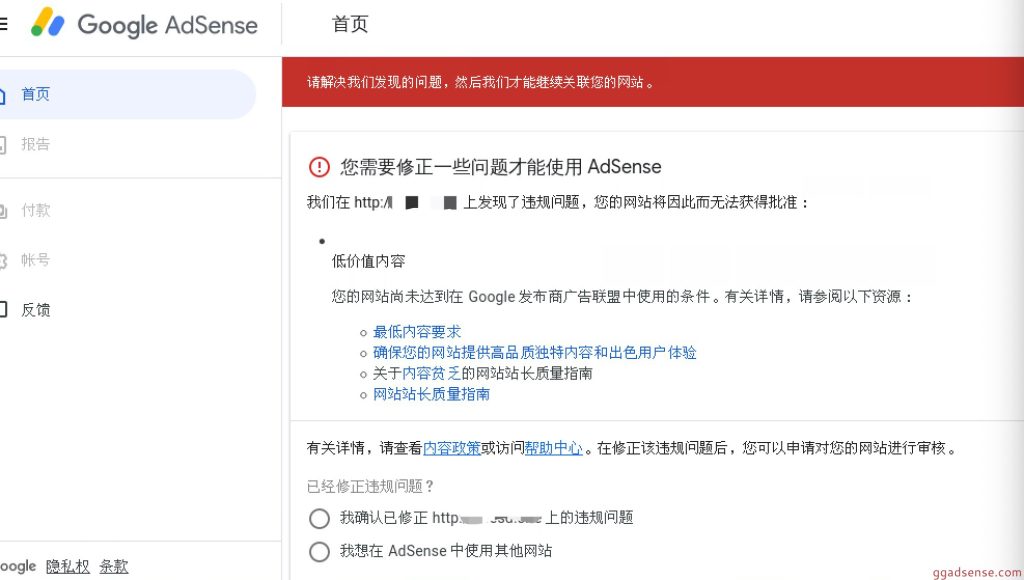
Task: Click the red warning alert icon
Action: 319,167
